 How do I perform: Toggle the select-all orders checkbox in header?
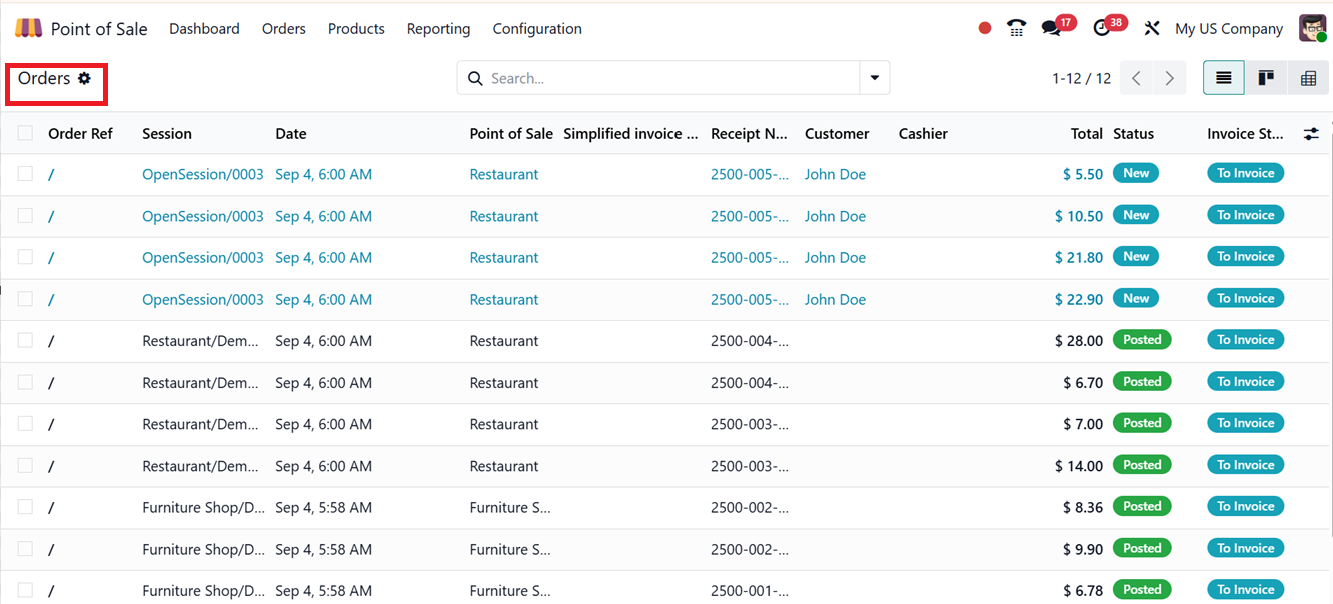click(x=25, y=133)
